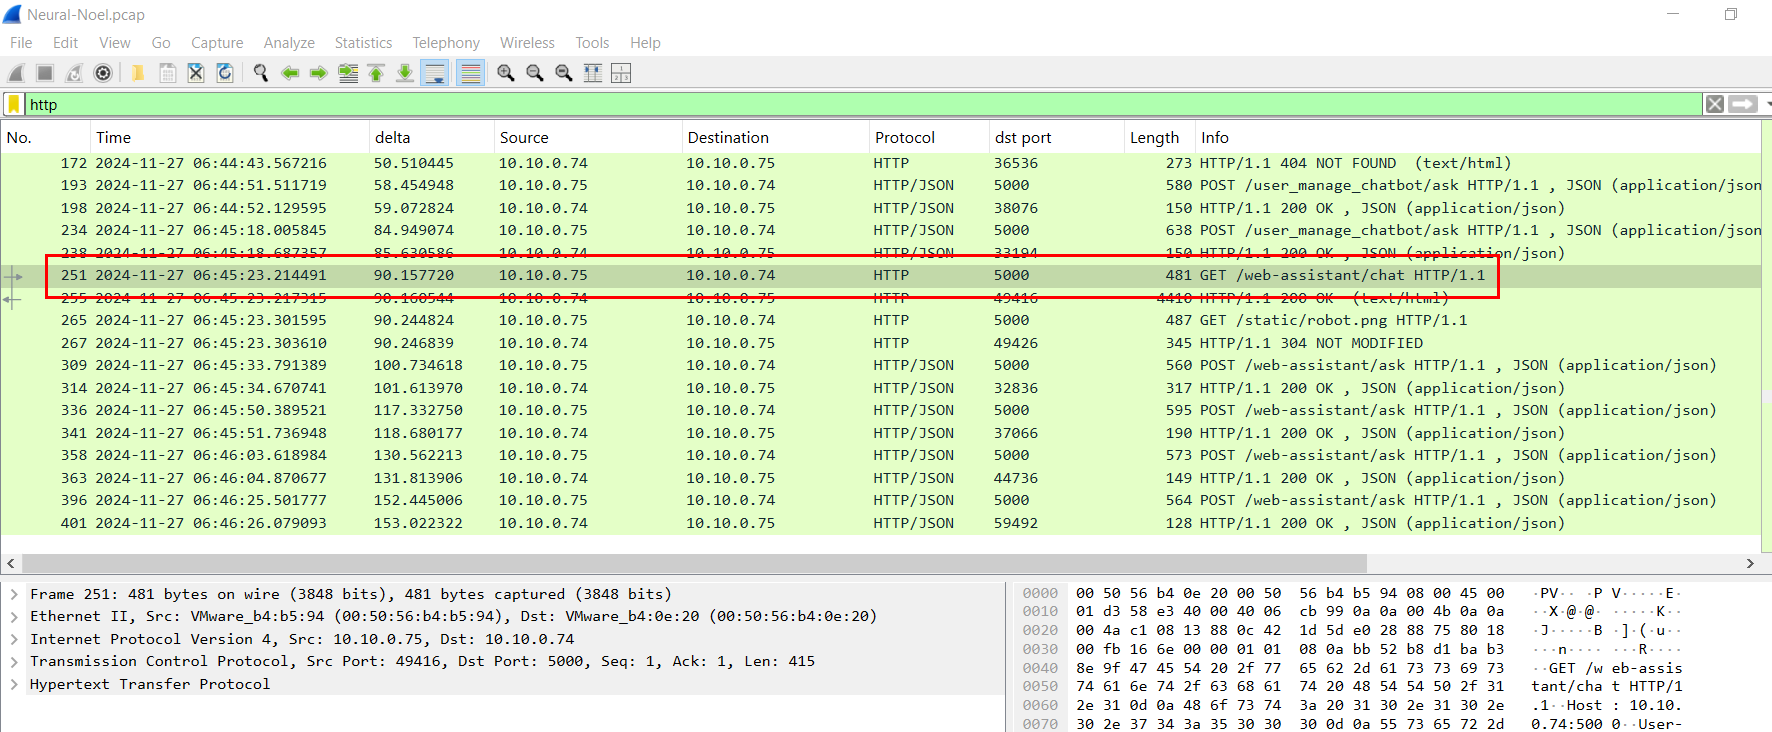1772x732 pixels.
Task: Toggle packet colorization rules button
Action: (470, 73)
